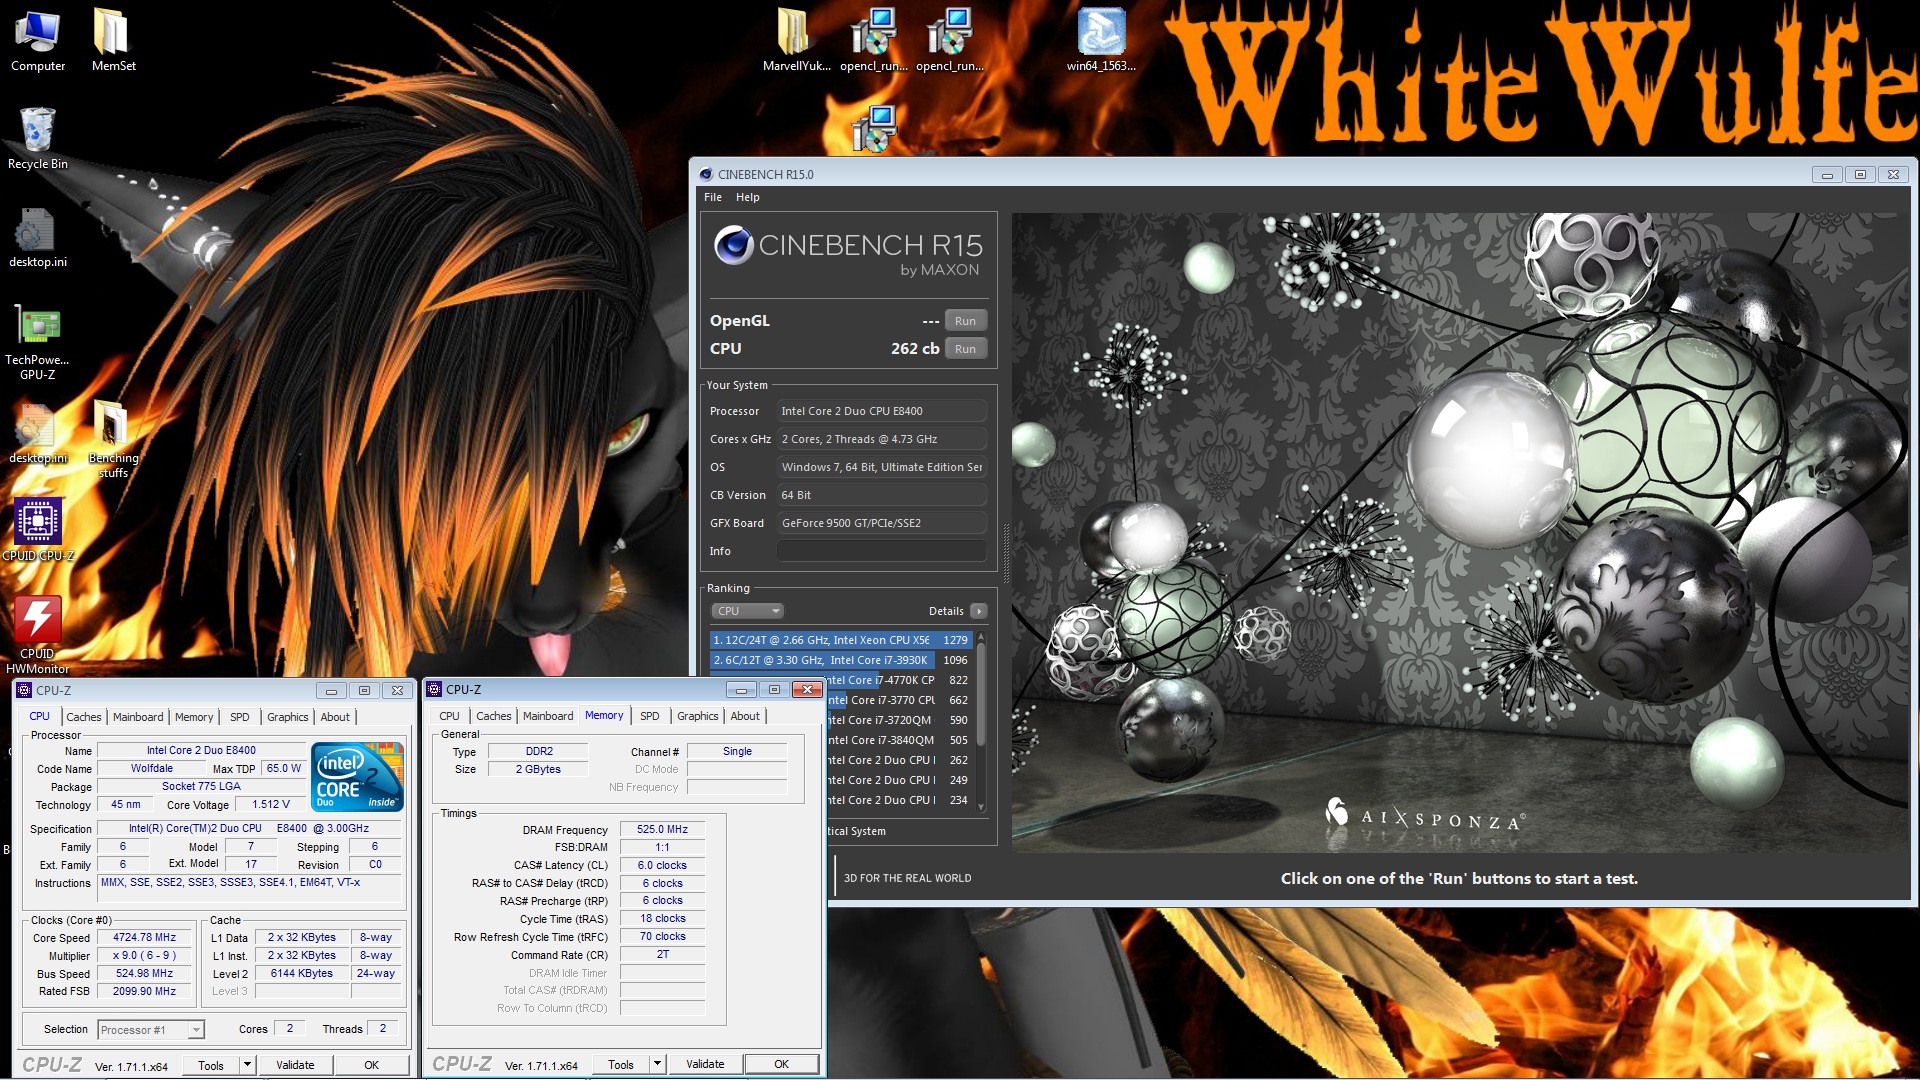Run the CPU benchmark test

coord(965,349)
